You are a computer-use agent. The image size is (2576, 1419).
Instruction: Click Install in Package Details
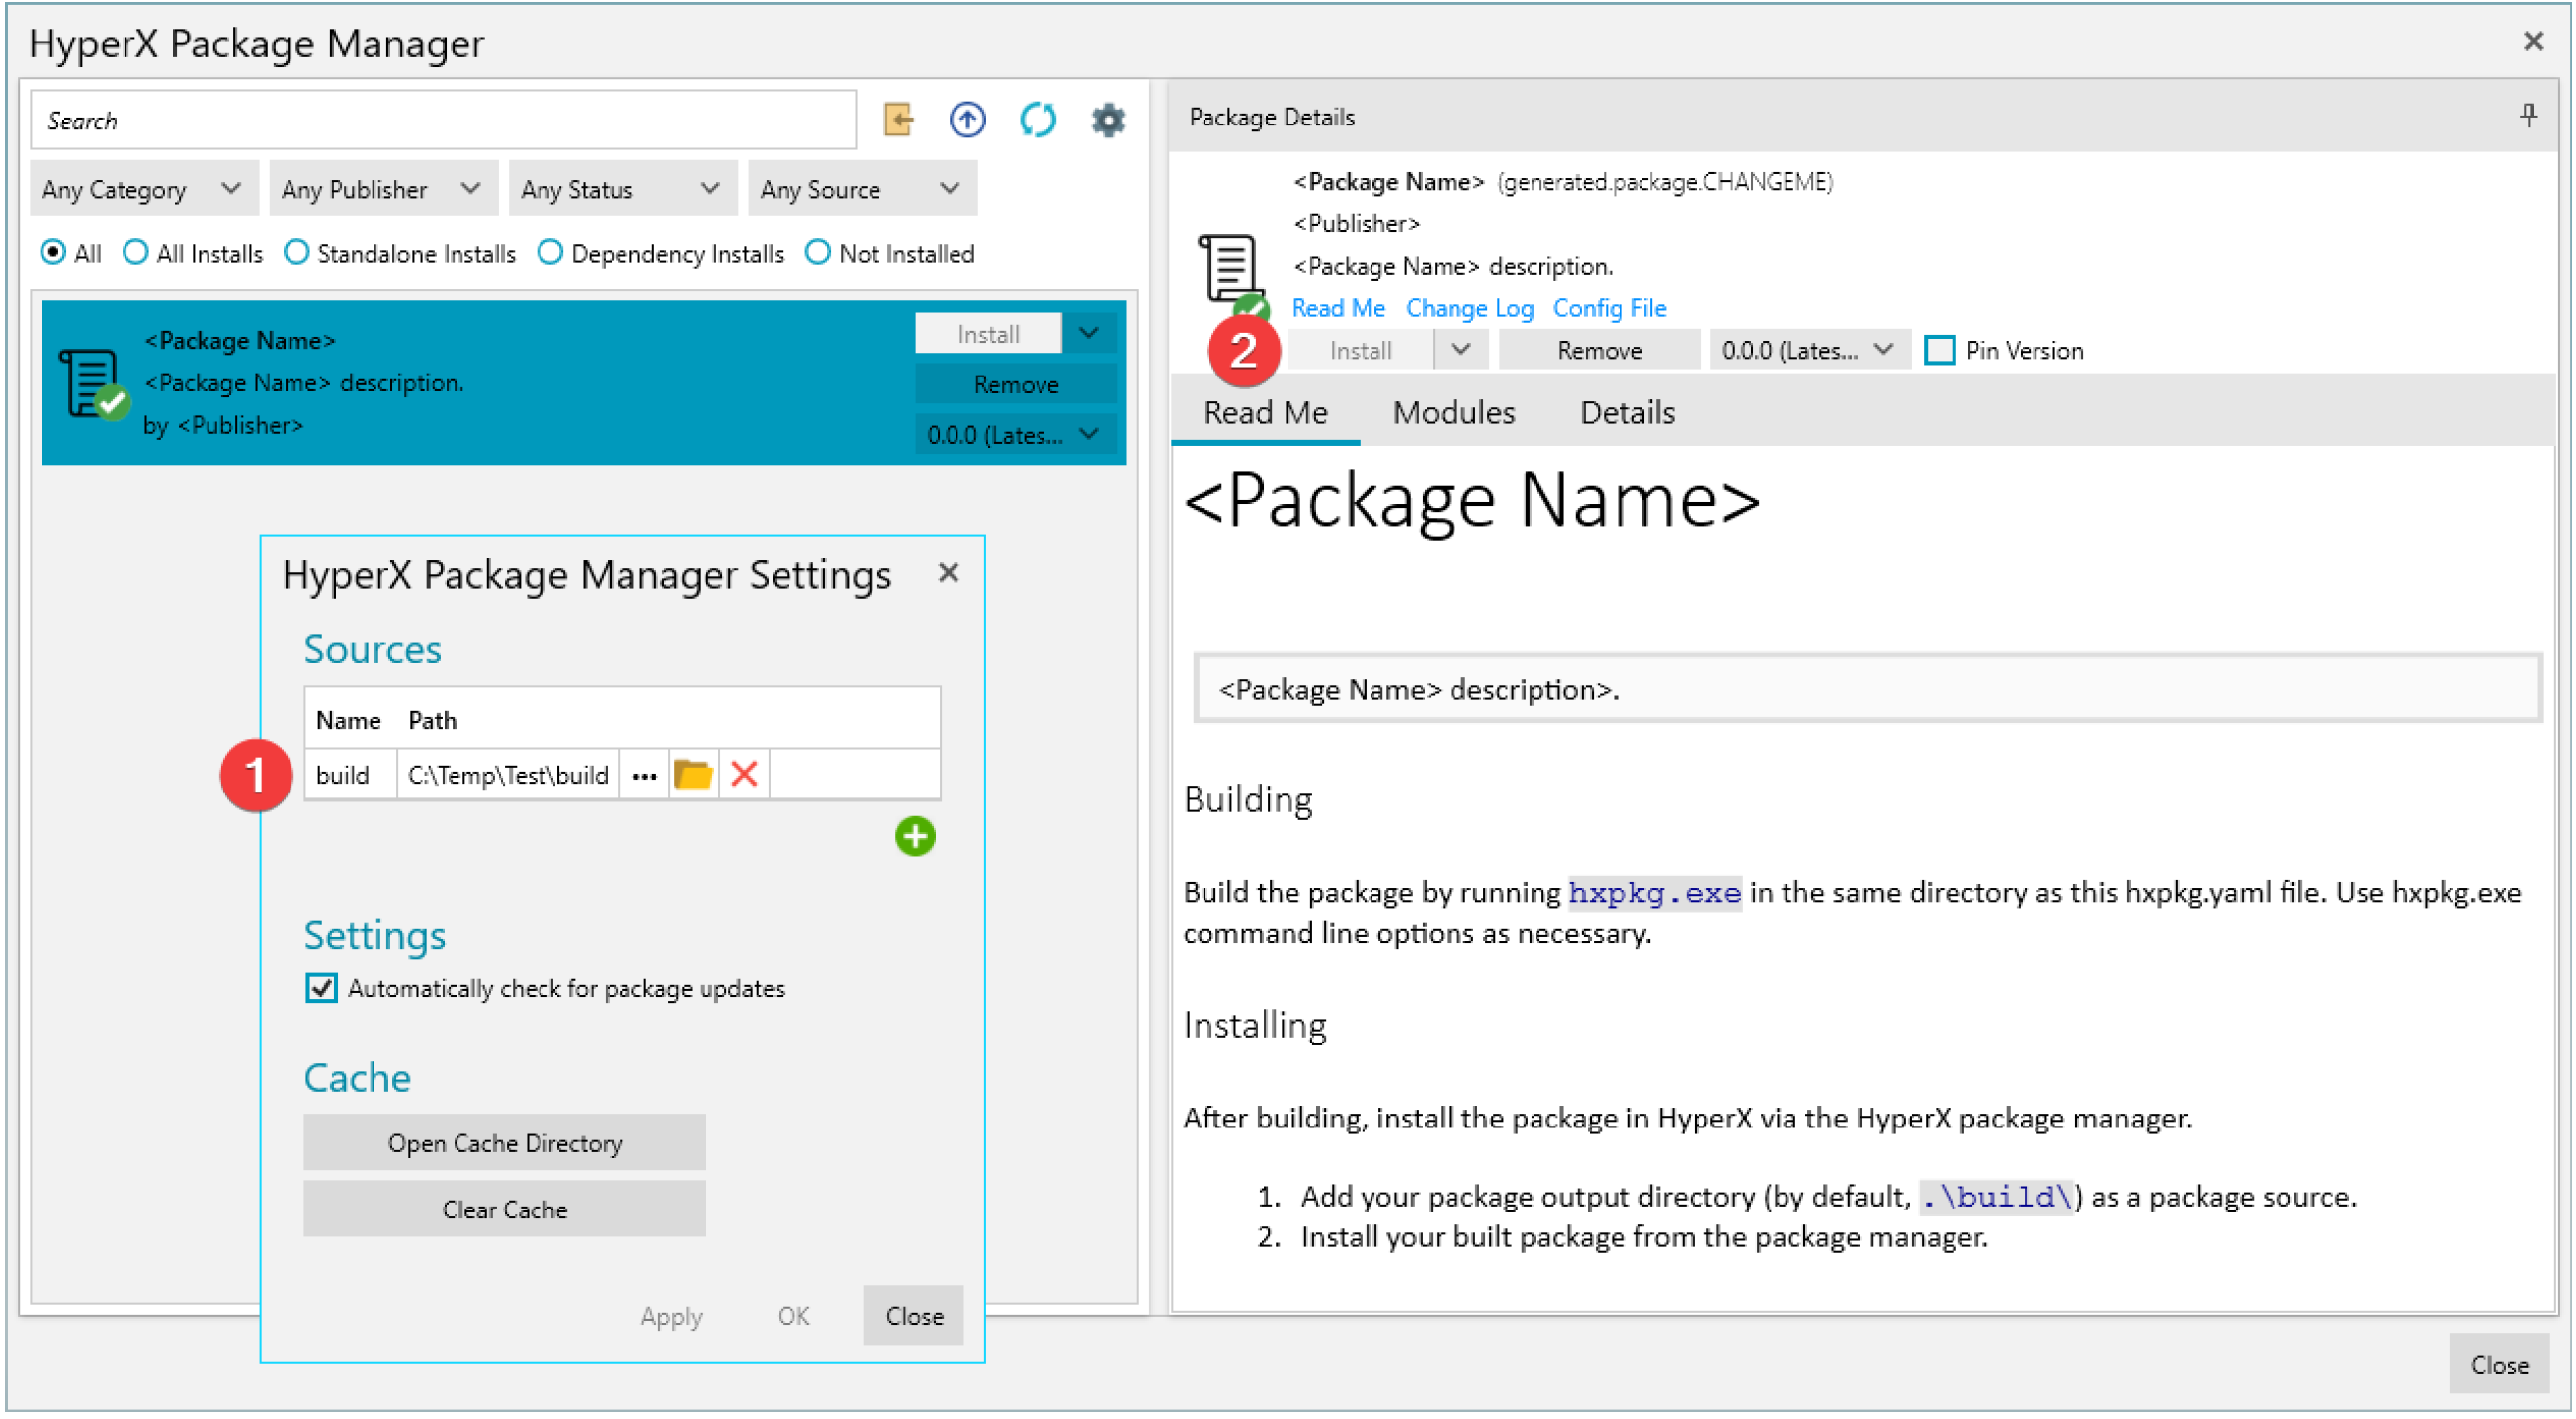(x=1360, y=351)
